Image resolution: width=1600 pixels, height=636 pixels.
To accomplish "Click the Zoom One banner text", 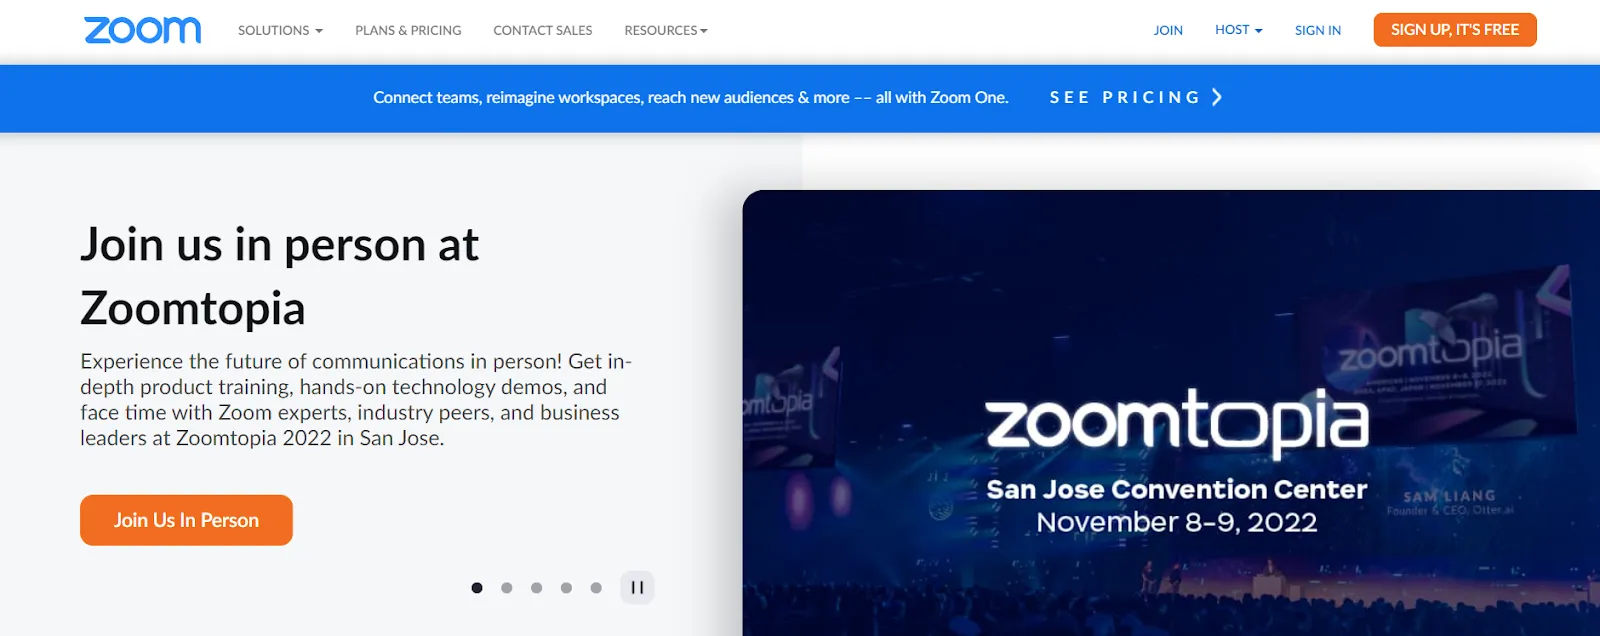I will [691, 97].
